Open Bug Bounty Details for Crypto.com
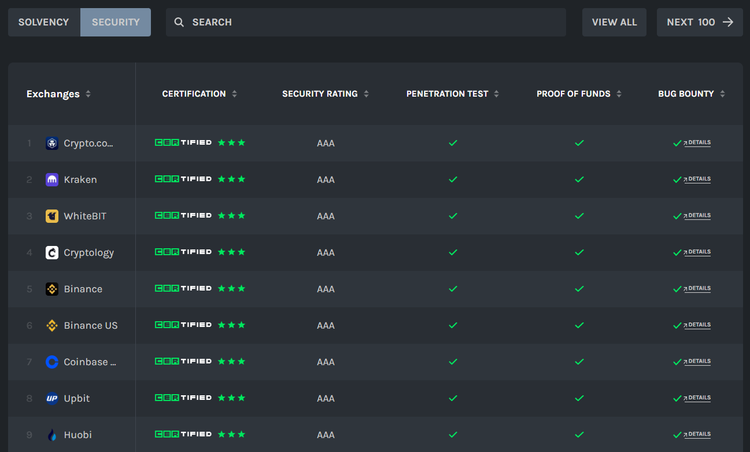Screen dimensions: 750x452 697,143
